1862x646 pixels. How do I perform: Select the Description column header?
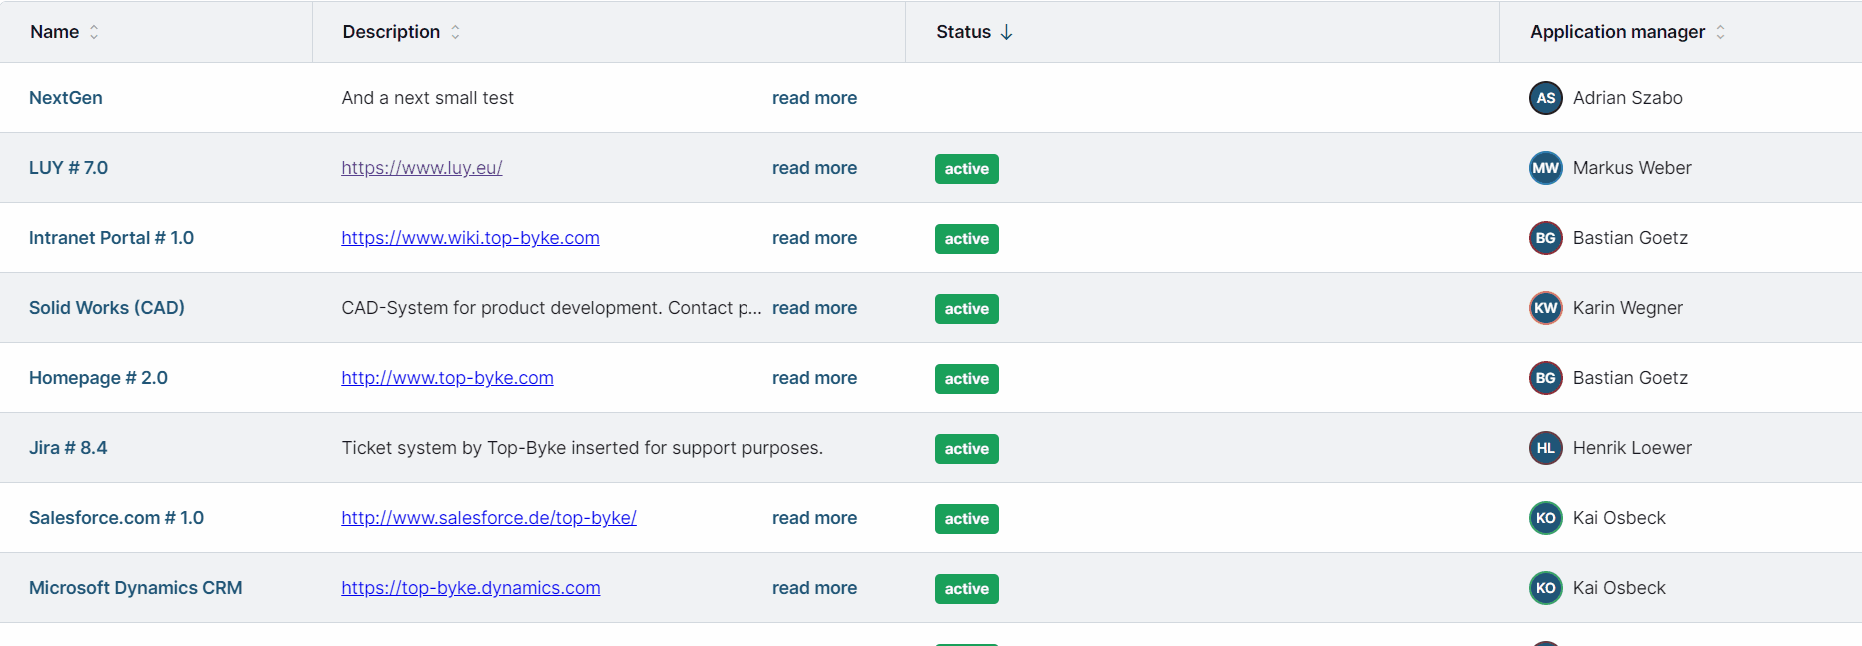[x=391, y=32]
